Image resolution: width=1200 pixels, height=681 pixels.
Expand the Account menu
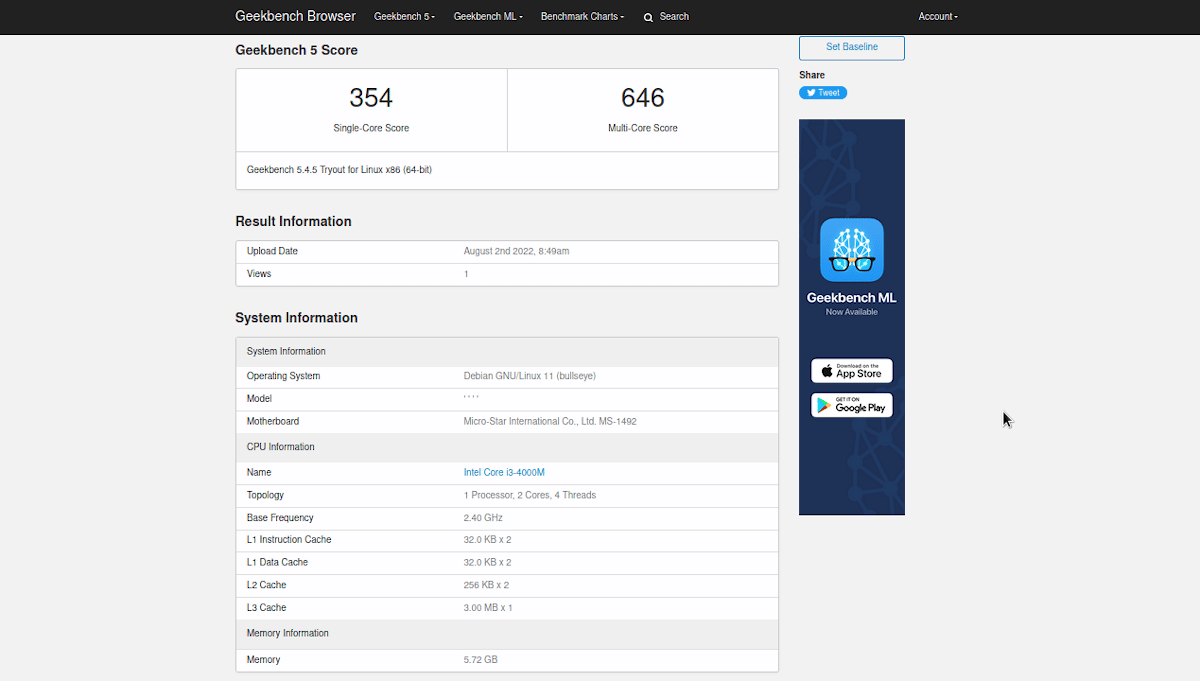(x=938, y=17)
